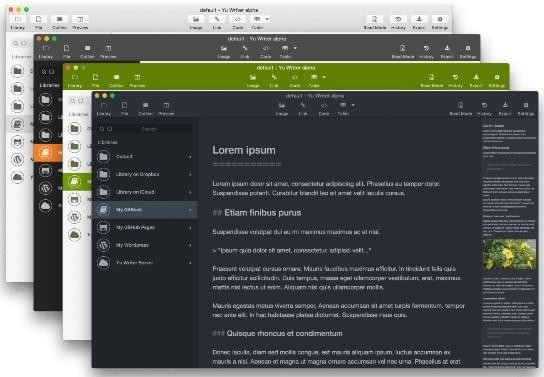Toggle Preview button in light back window
Viewport: 544px width, 377px height.
click(80, 19)
